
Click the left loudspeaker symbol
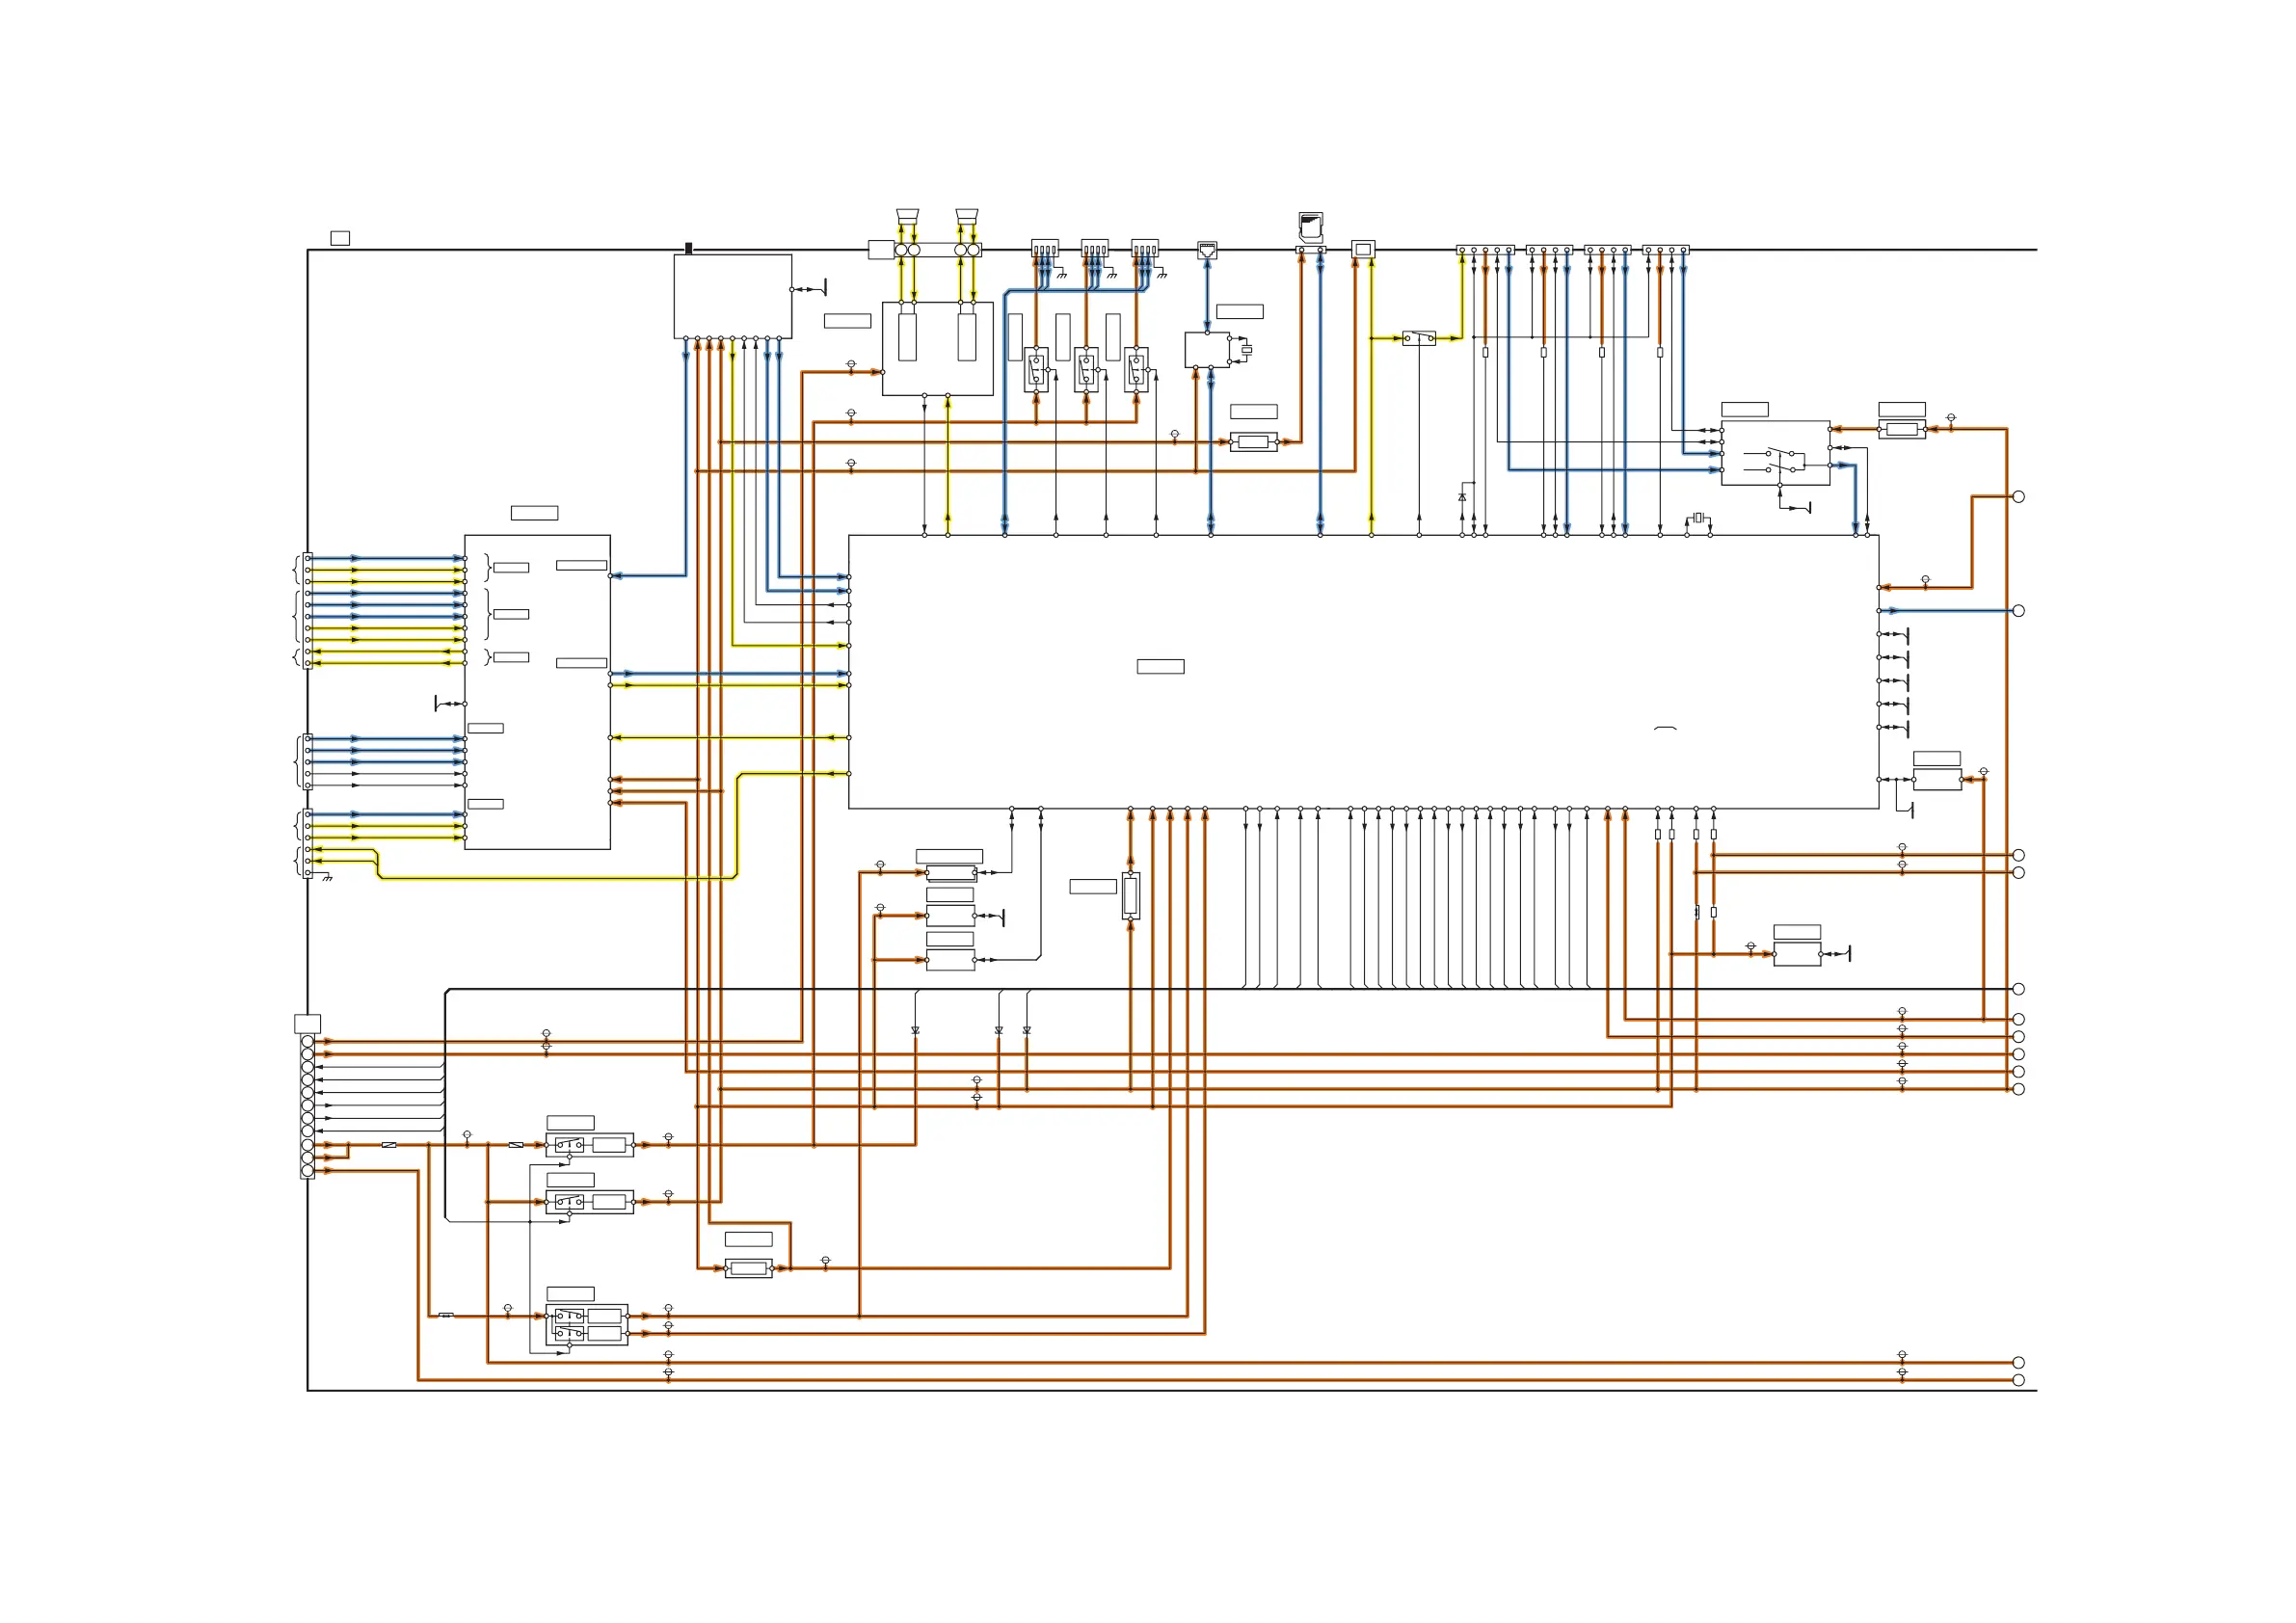pos(907,216)
